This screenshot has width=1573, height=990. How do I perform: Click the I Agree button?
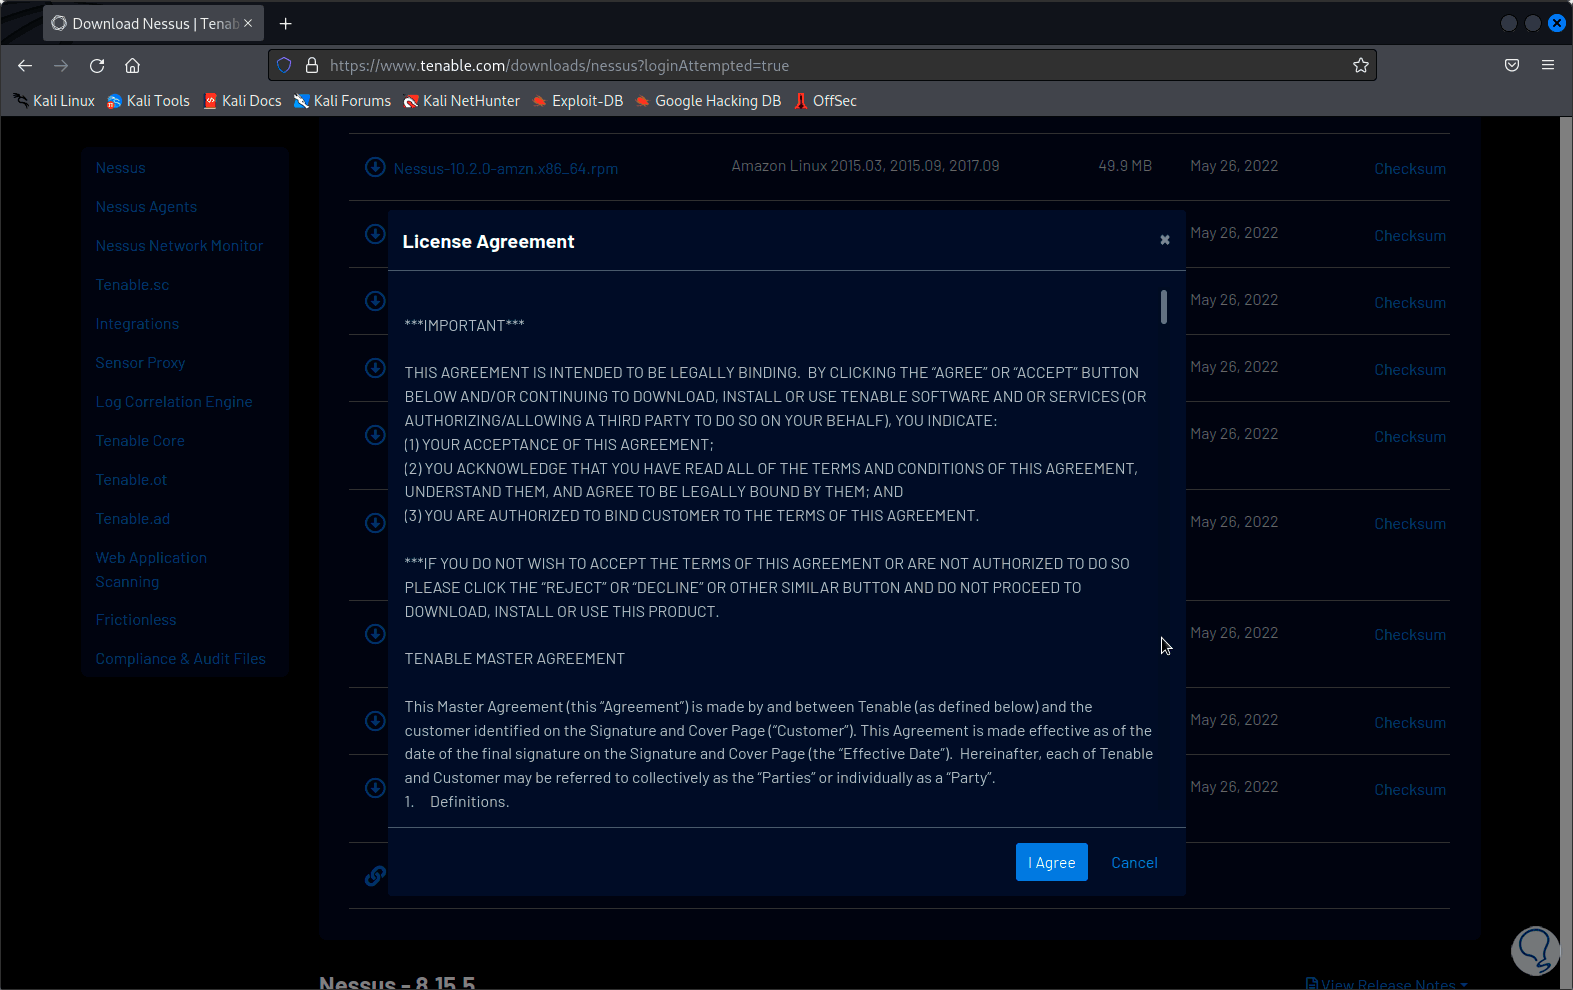click(x=1051, y=862)
